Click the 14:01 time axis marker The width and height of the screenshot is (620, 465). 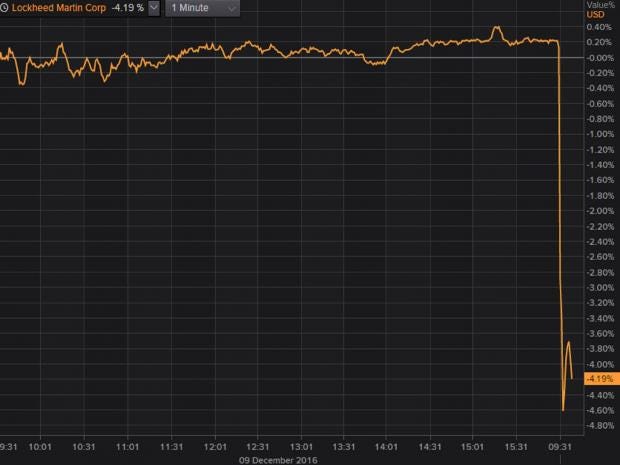pos(388,446)
